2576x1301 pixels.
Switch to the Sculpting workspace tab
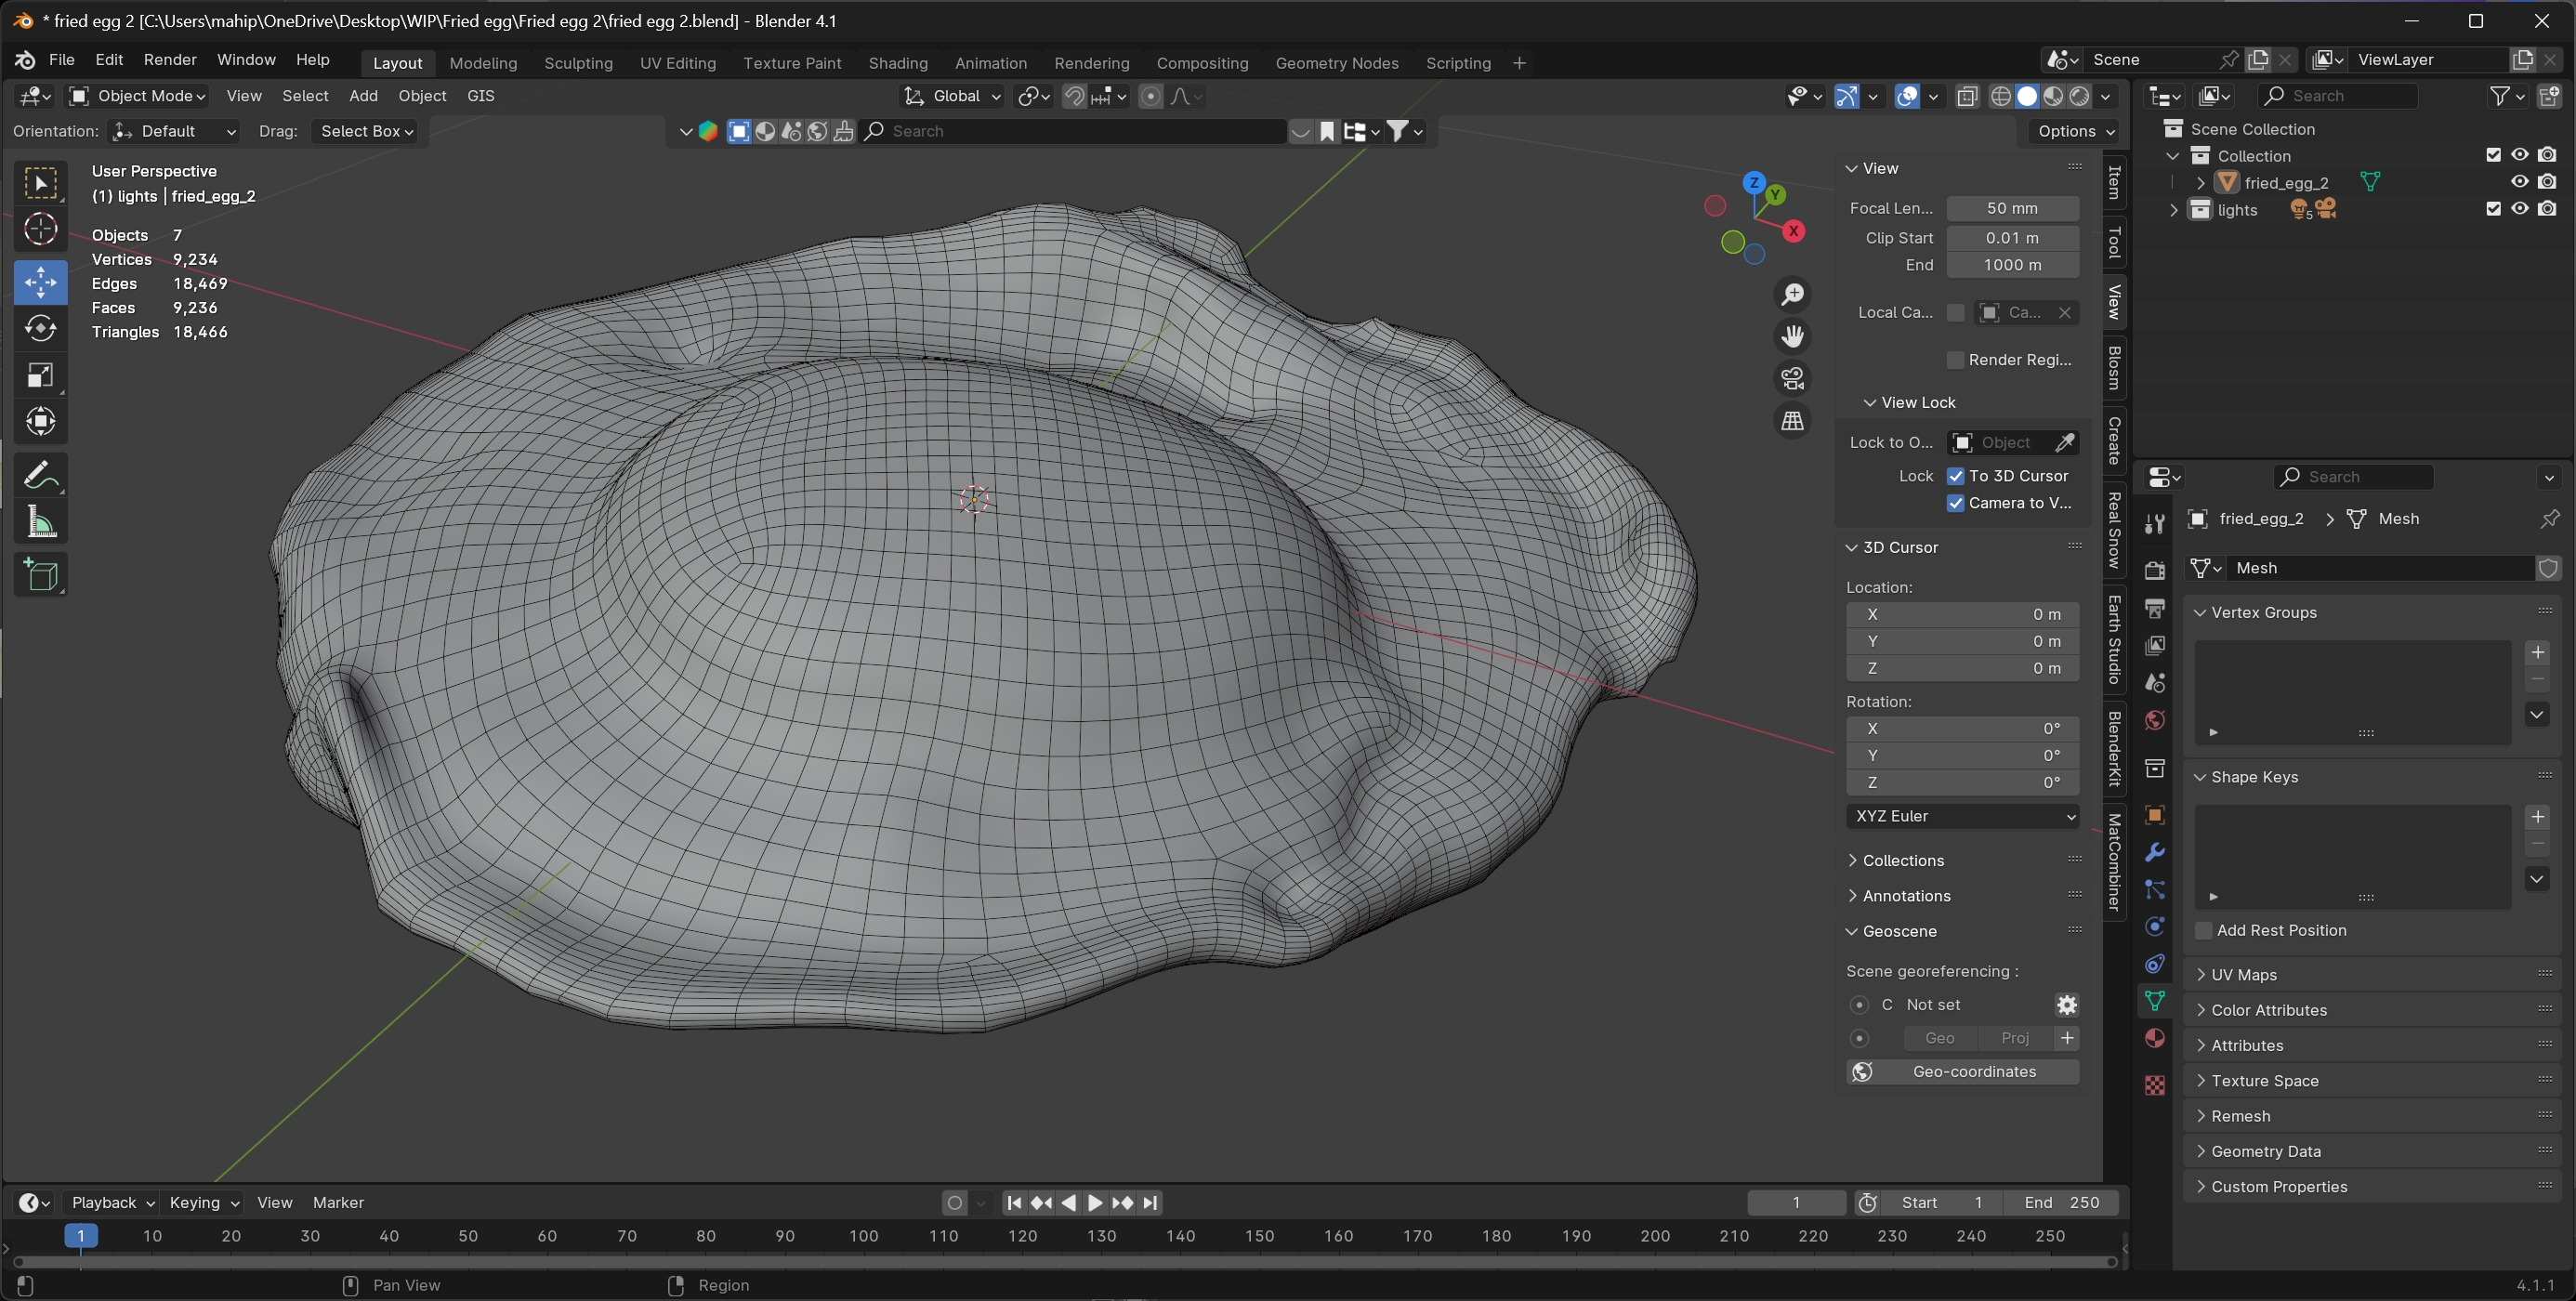(x=578, y=63)
